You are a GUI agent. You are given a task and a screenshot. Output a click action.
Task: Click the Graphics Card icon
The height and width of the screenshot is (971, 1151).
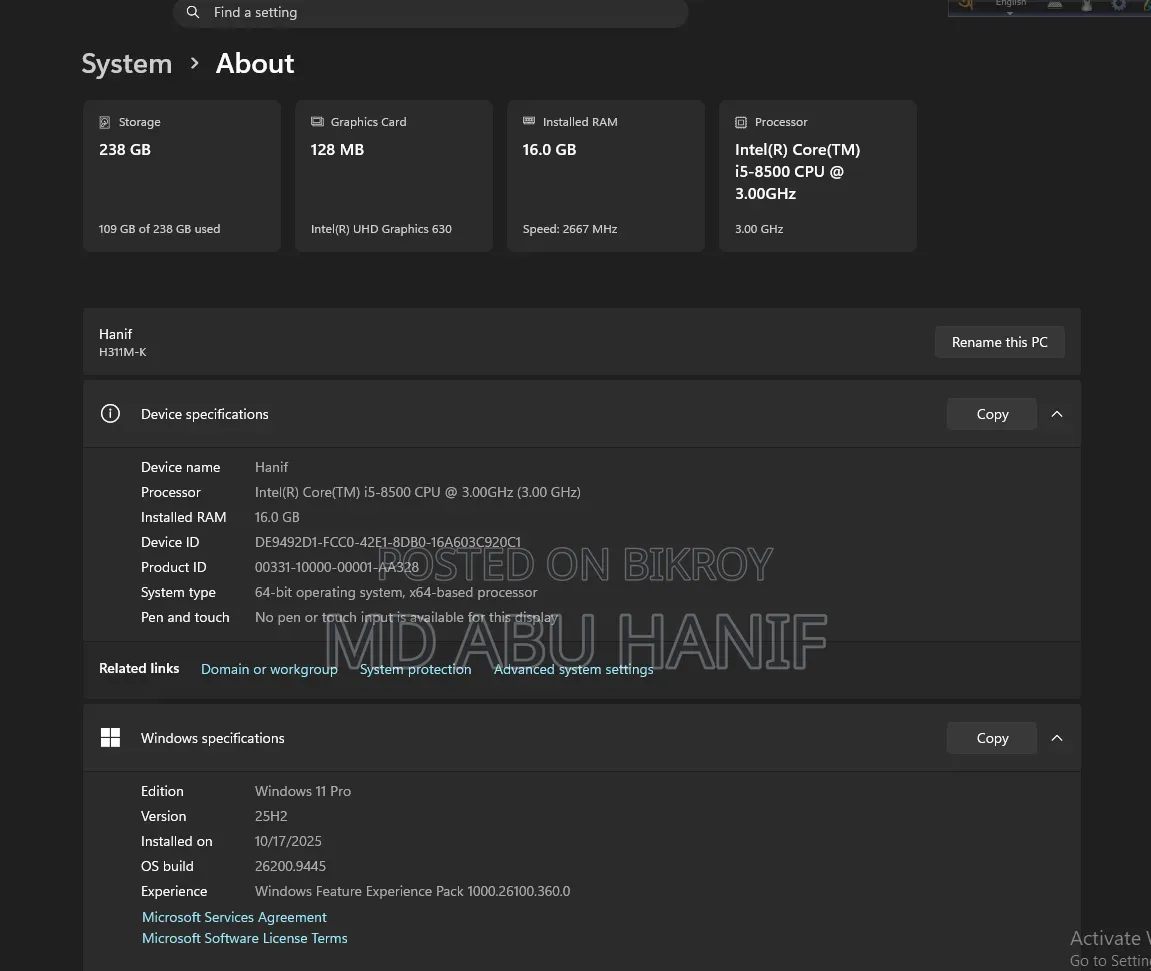pos(317,122)
